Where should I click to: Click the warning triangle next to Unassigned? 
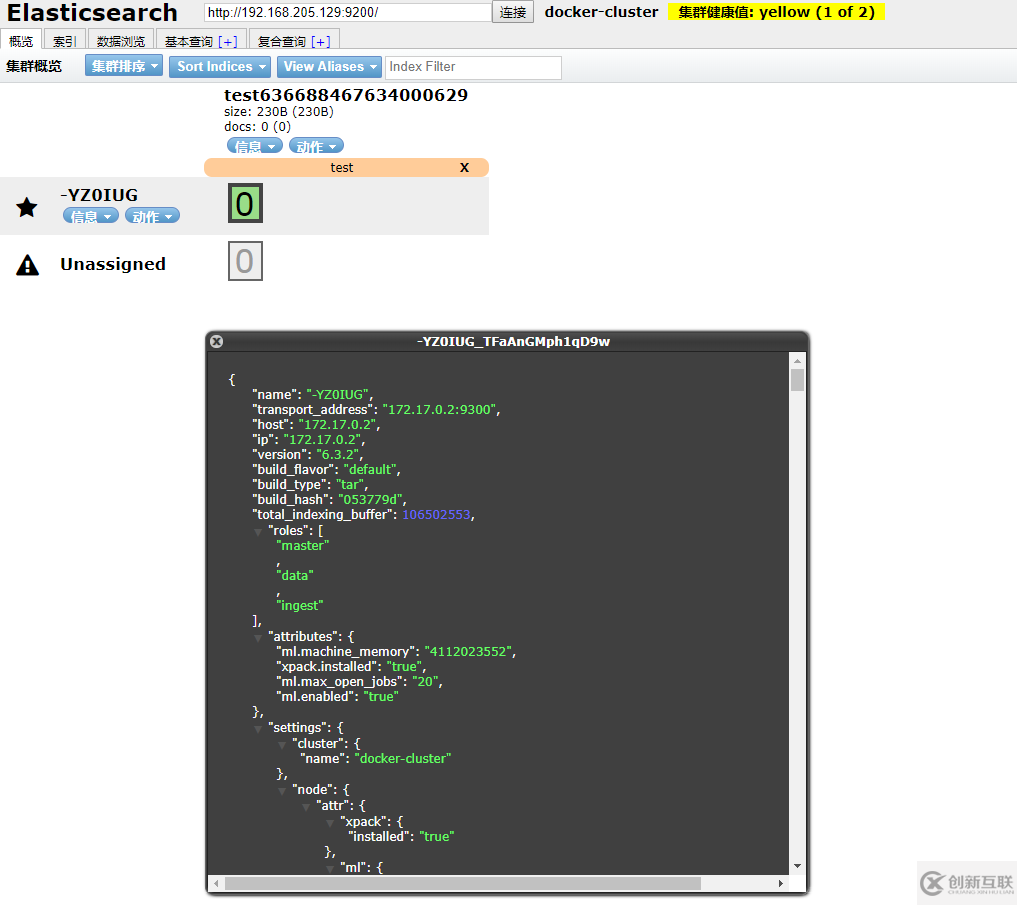(27, 264)
